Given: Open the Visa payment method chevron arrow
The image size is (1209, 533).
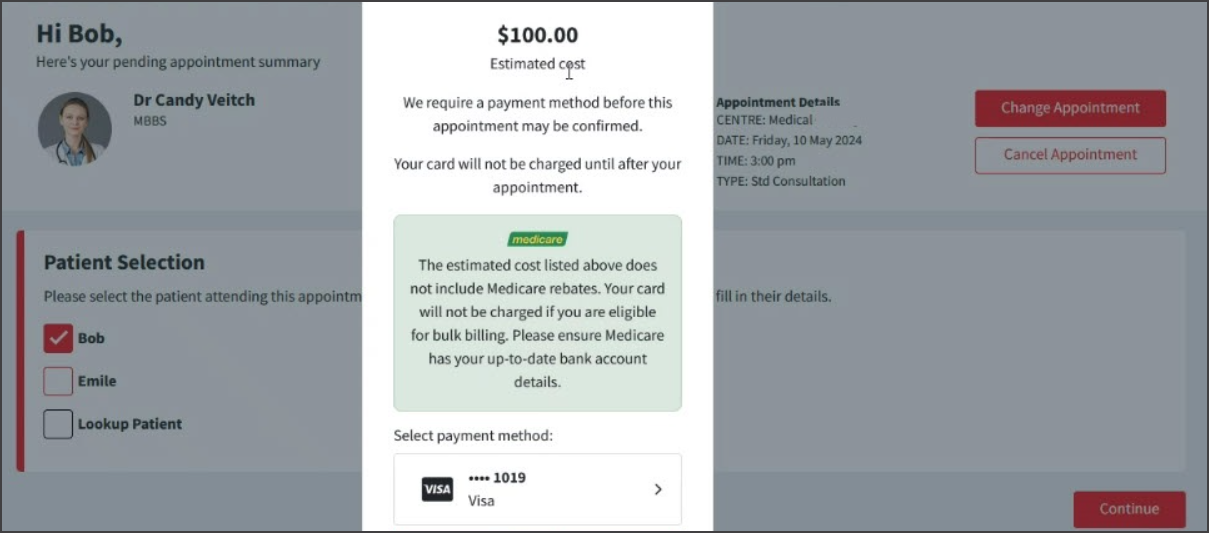Looking at the screenshot, I should [658, 489].
